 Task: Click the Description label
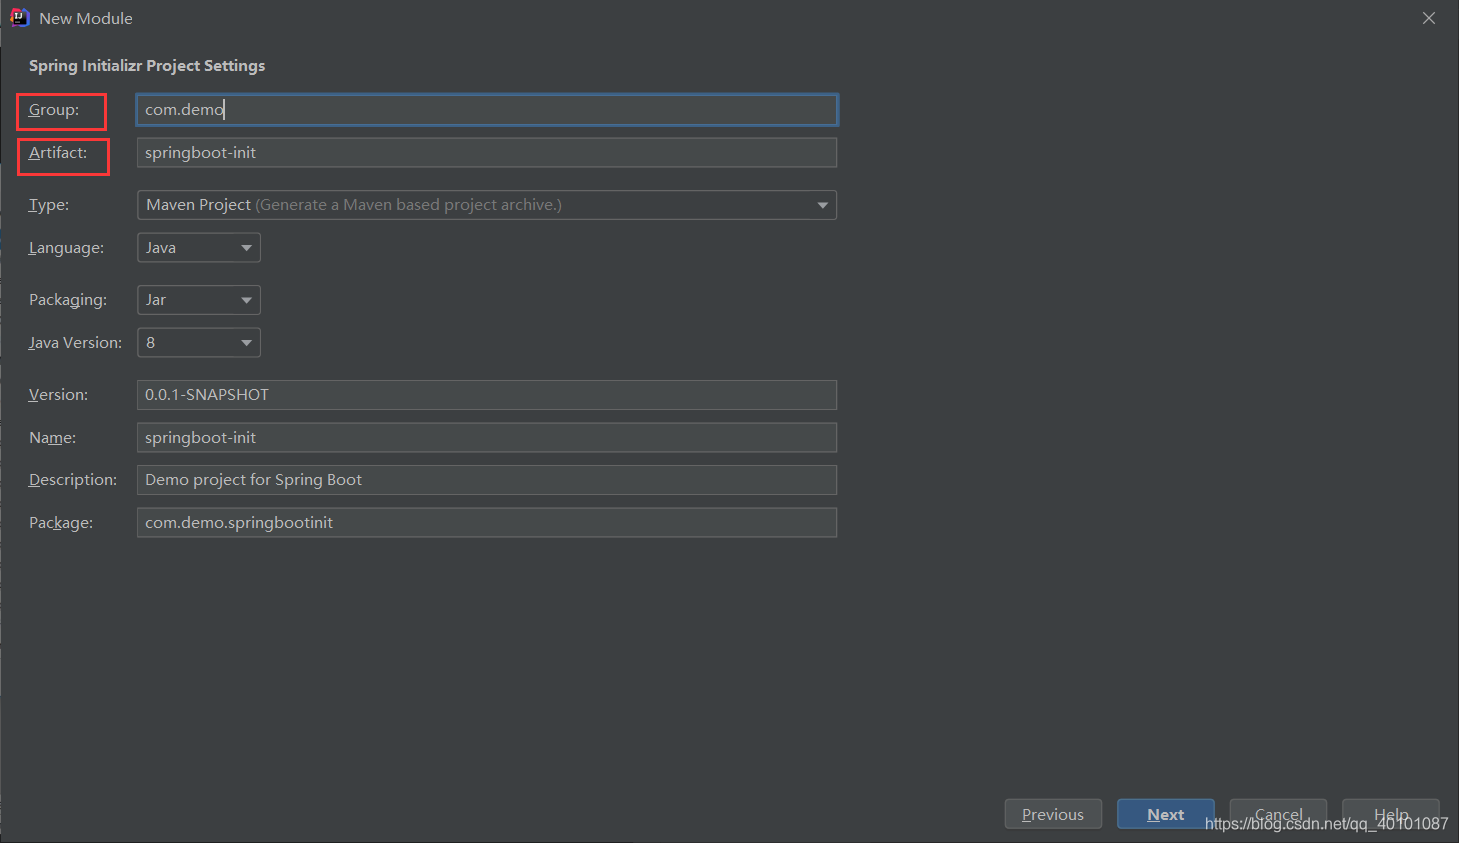[x=73, y=480]
